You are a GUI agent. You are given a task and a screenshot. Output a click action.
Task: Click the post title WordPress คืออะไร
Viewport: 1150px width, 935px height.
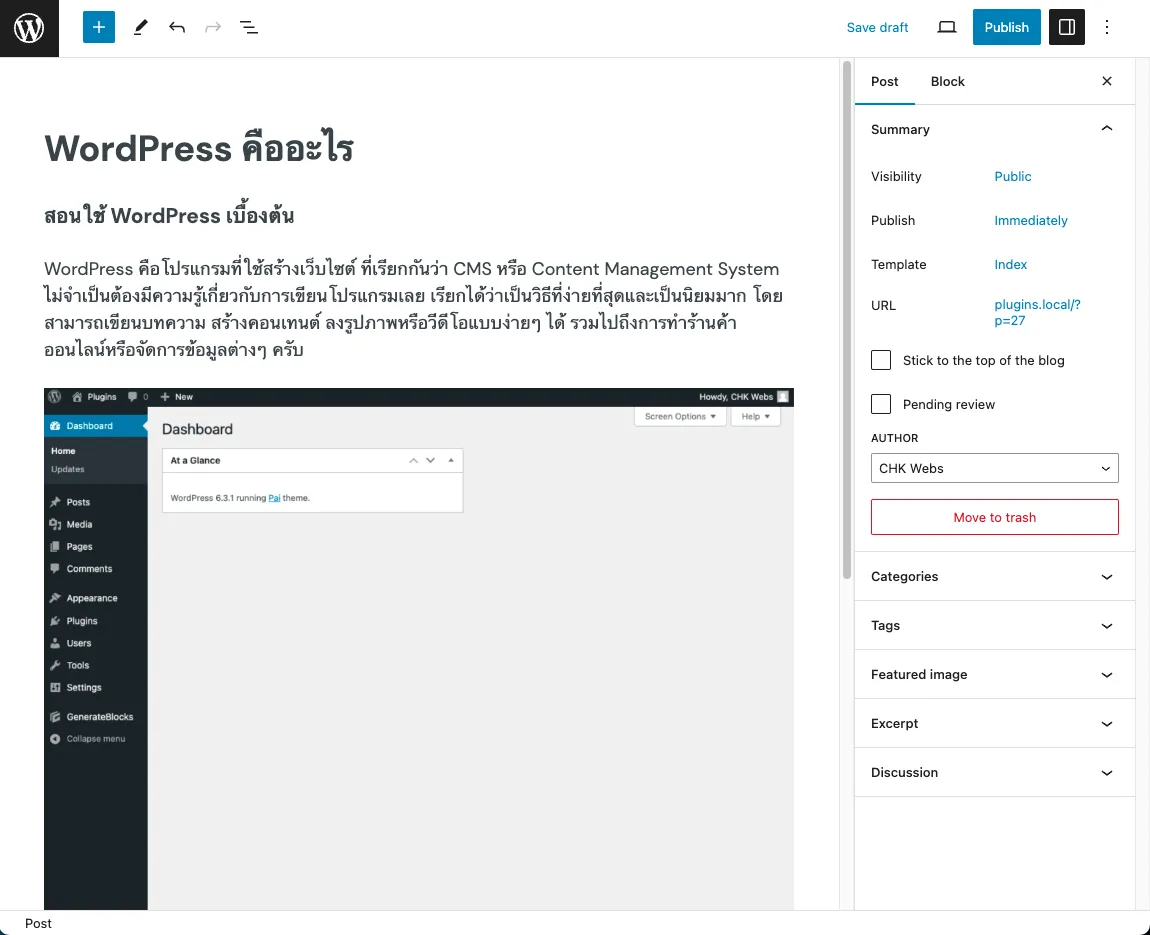tap(199, 148)
